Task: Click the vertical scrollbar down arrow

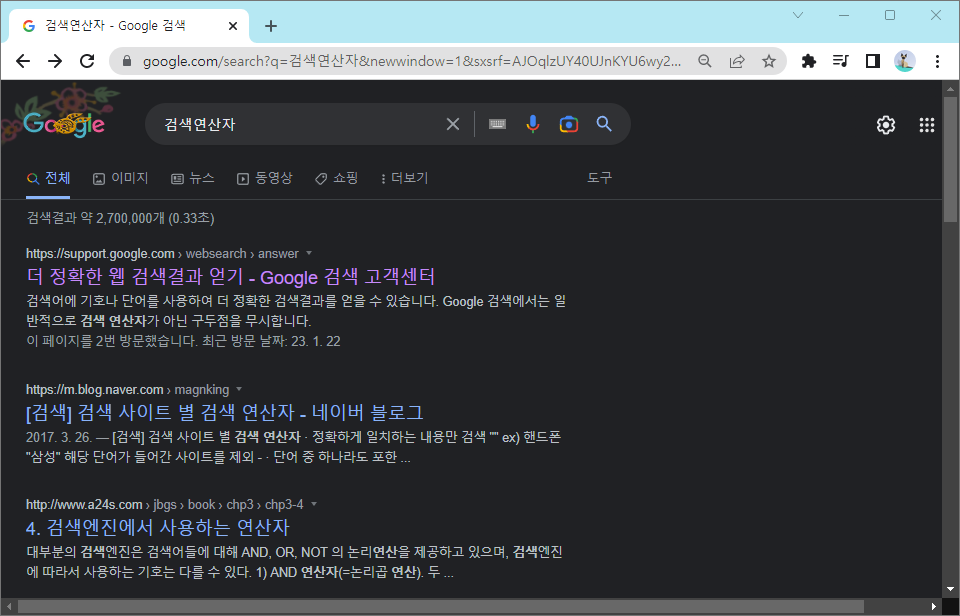Action: click(x=950, y=589)
